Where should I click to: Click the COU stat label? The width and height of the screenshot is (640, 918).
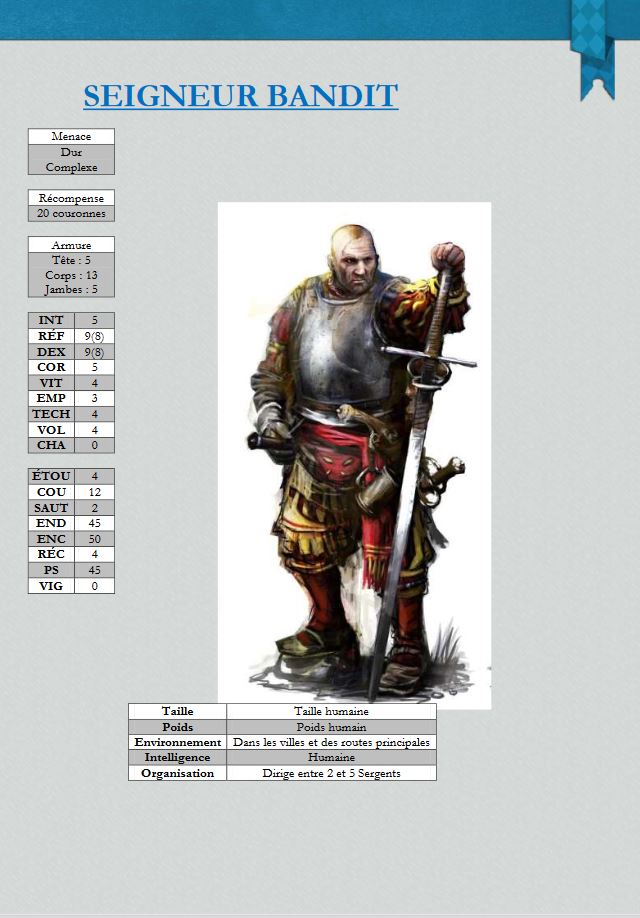point(52,492)
